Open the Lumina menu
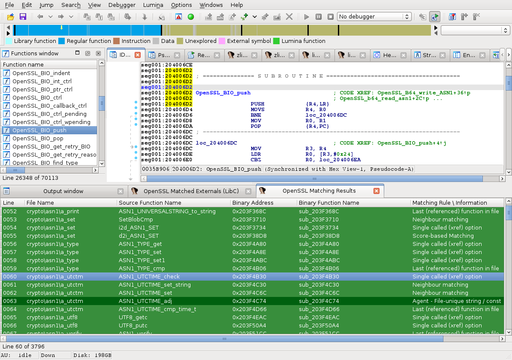Image resolution: width=512 pixels, height=360 pixels. (153, 5)
